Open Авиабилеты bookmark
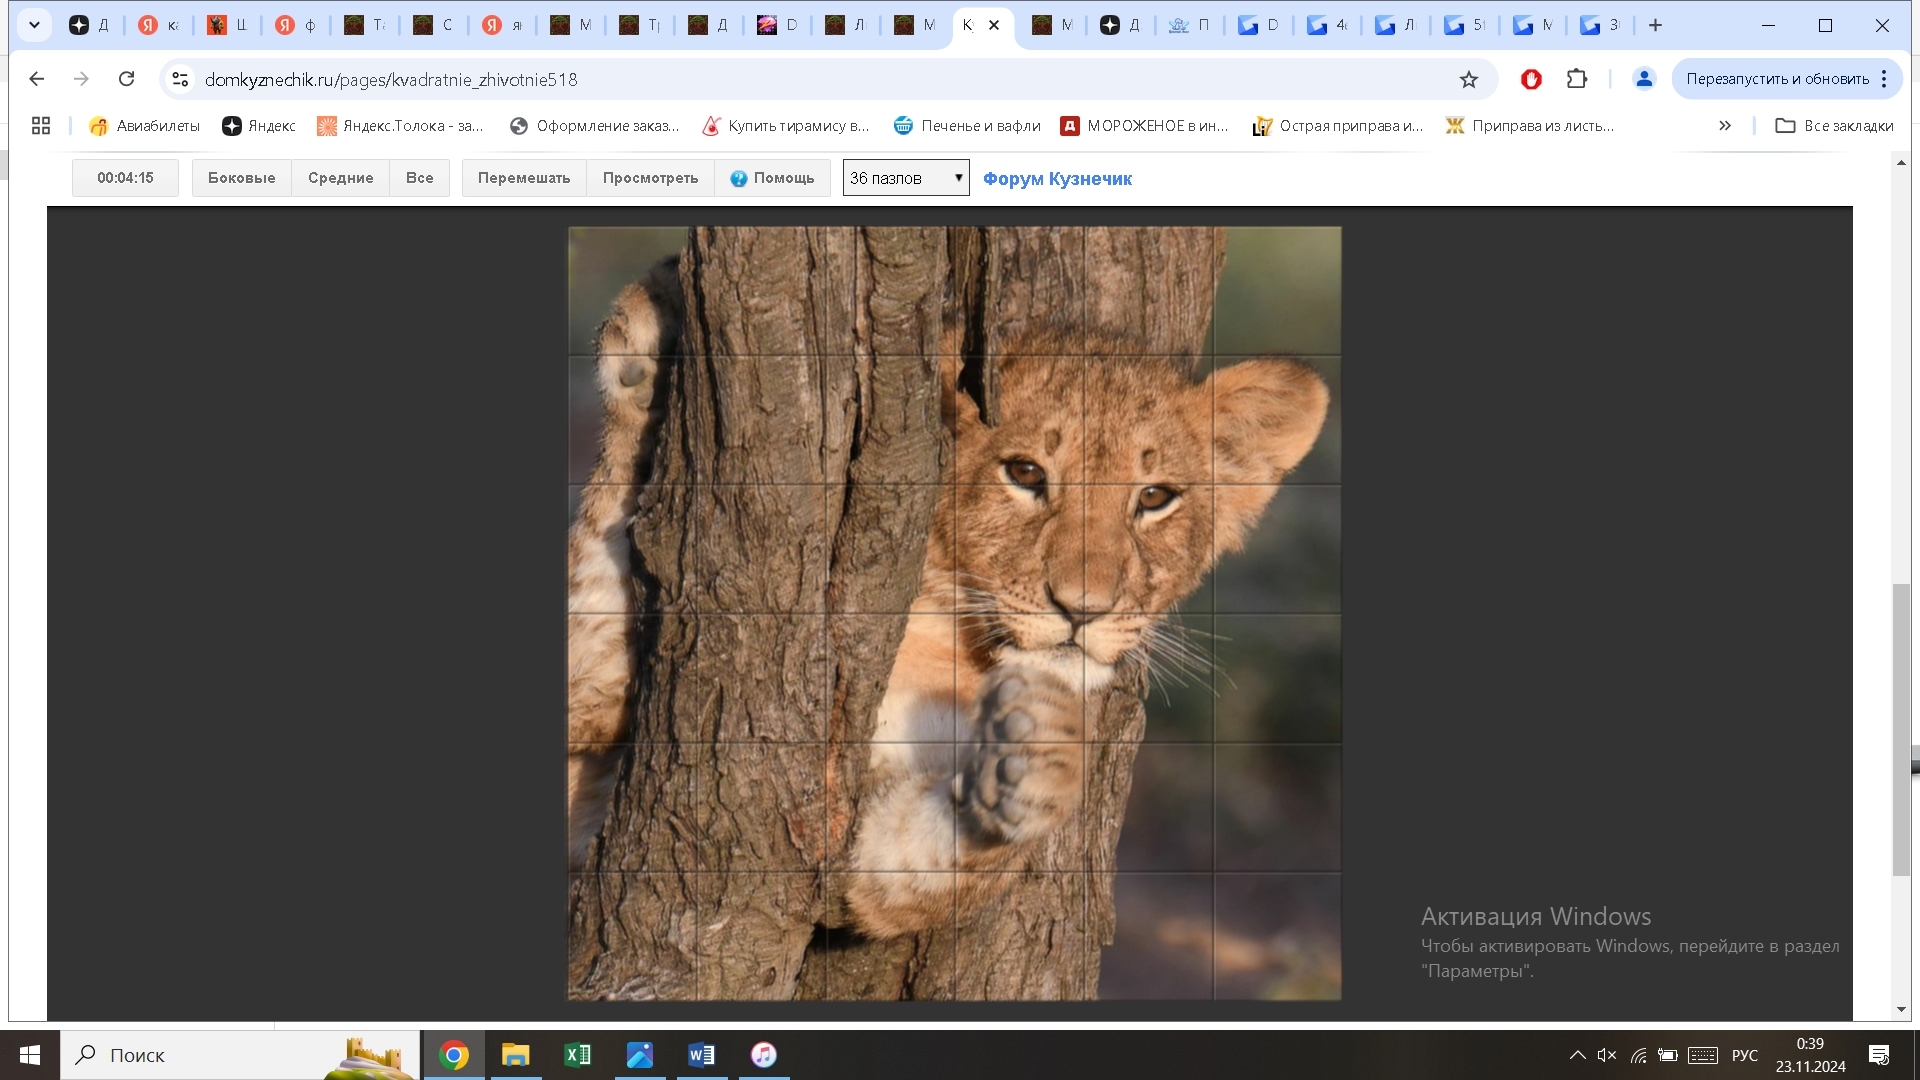The width and height of the screenshot is (1920, 1080). point(144,126)
